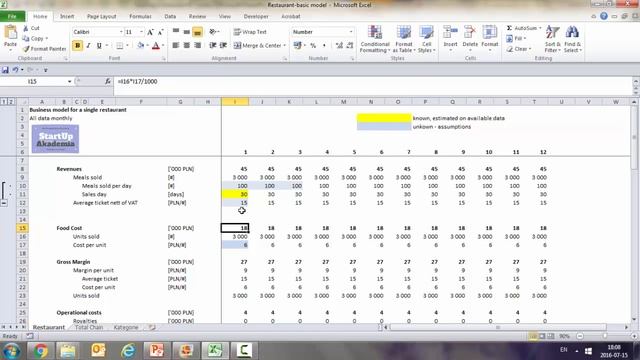Collapse the outline group with minus button
This screenshot has height=360, width=640.
click(x=4, y=203)
